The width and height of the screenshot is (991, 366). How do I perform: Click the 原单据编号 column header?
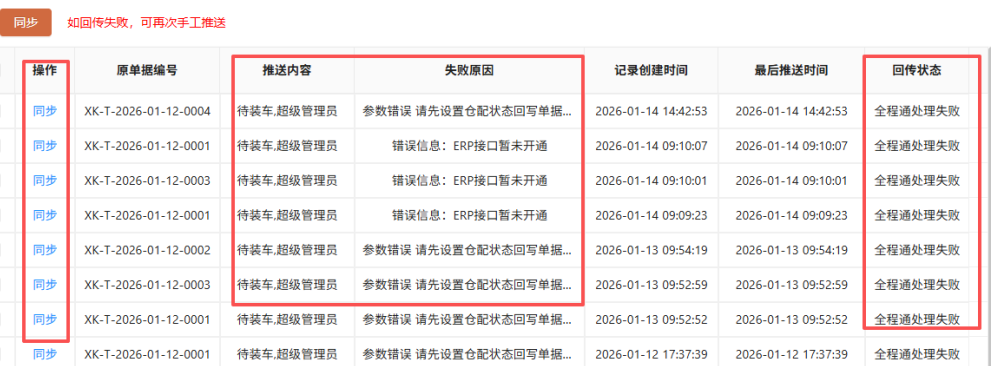[147, 71]
